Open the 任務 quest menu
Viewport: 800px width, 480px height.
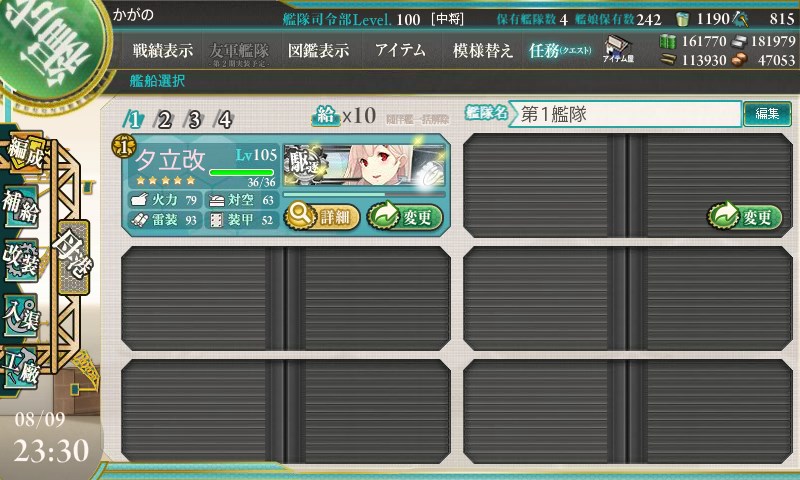tap(560, 50)
